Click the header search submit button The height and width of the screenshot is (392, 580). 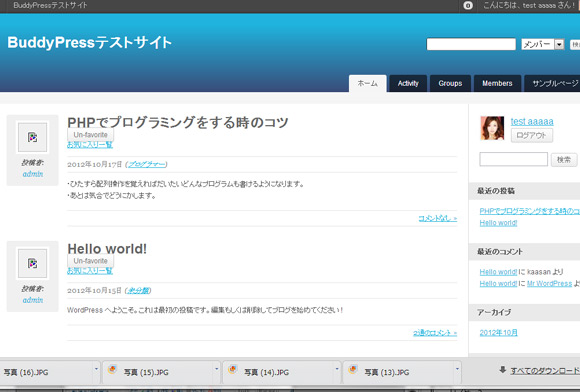(x=575, y=45)
